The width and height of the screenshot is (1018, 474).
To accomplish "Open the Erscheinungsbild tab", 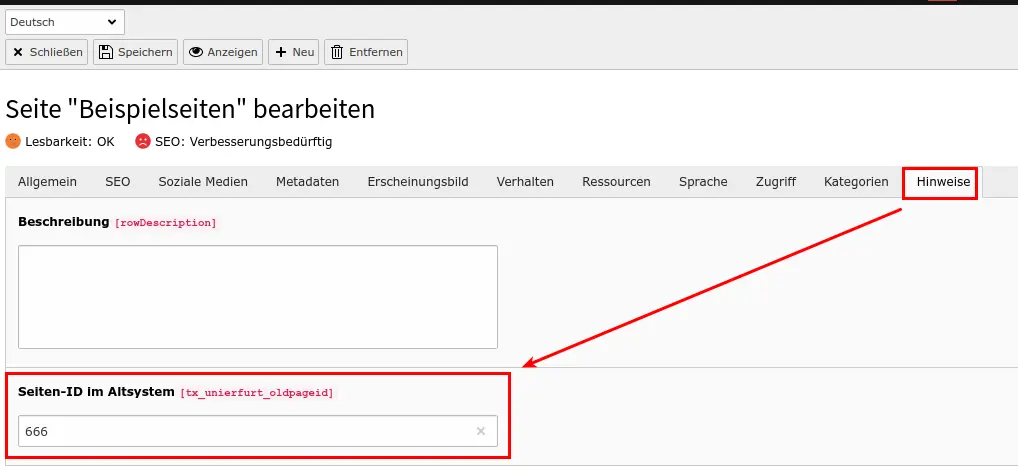I will pyautogui.click(x=417, y=182).
